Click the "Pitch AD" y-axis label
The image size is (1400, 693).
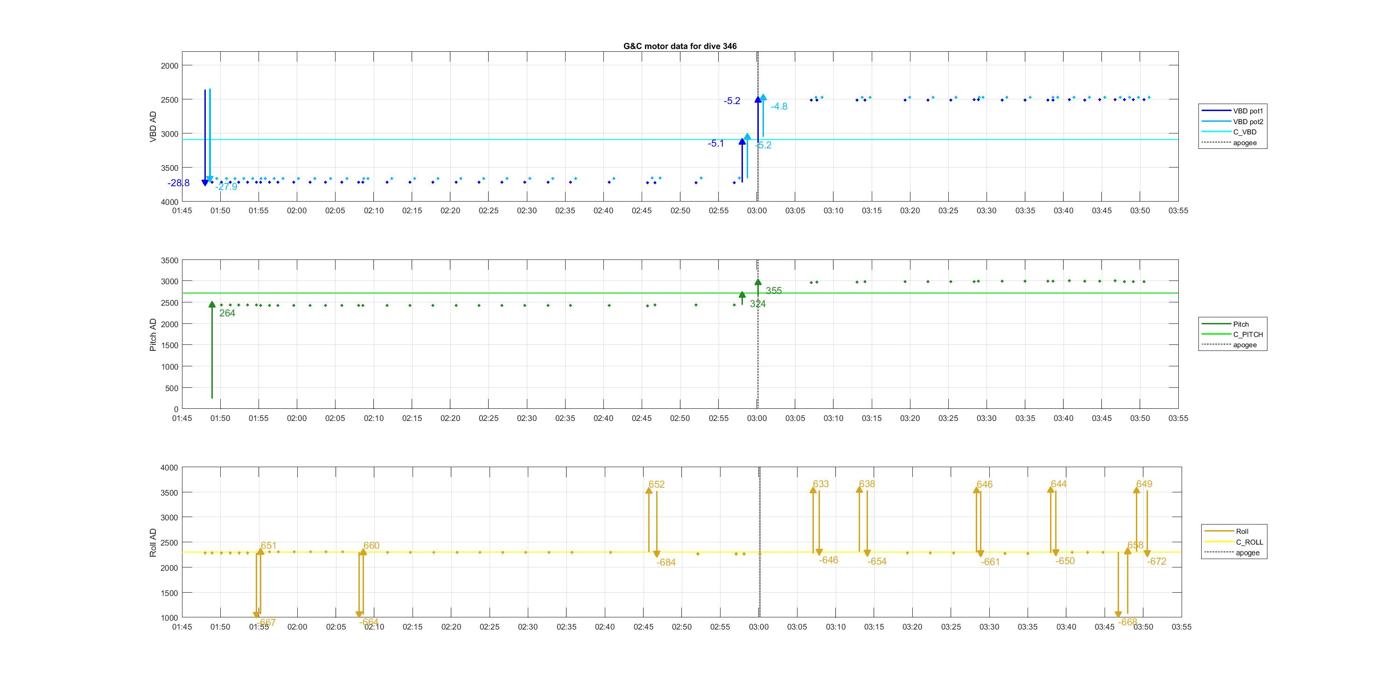pyautogui.click(x=154, y=335)
